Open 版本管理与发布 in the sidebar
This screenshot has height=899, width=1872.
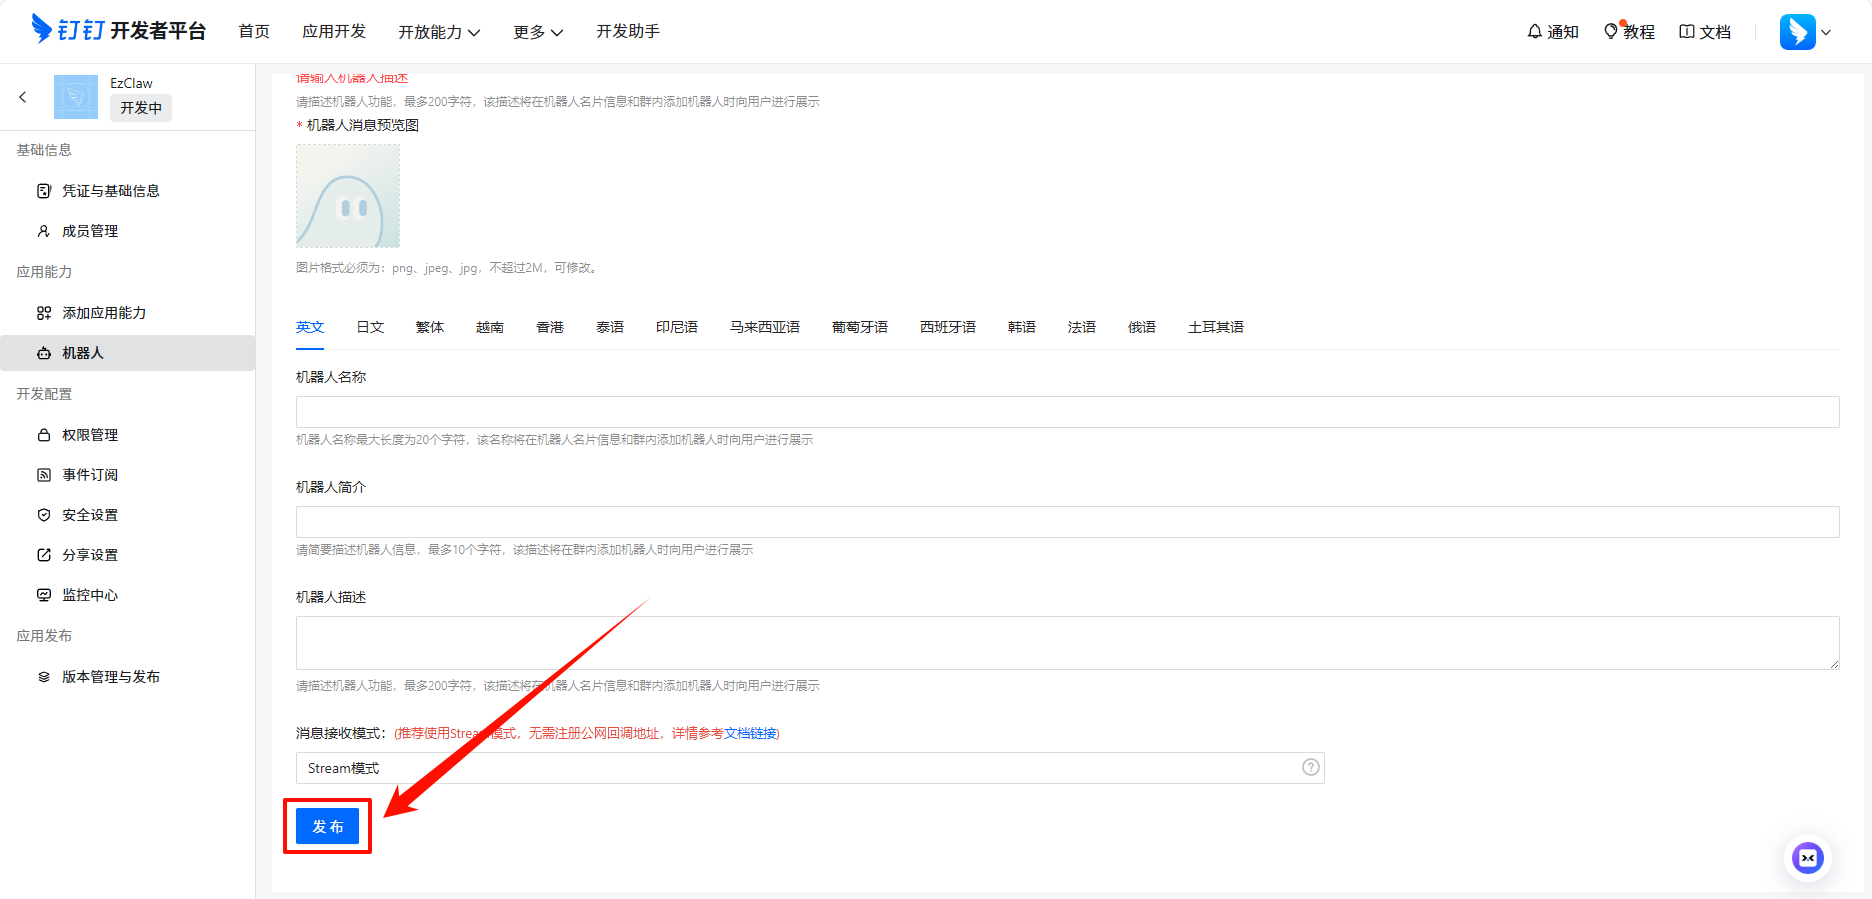click(111, 677)
